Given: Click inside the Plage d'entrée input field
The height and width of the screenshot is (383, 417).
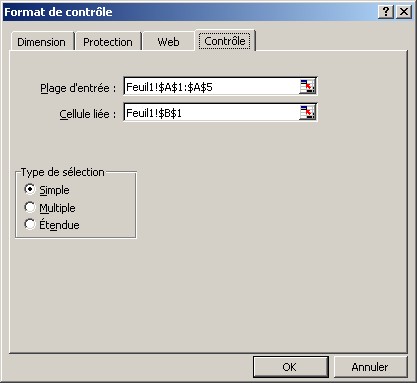Looking at the screenshot, I should [212, 87].
